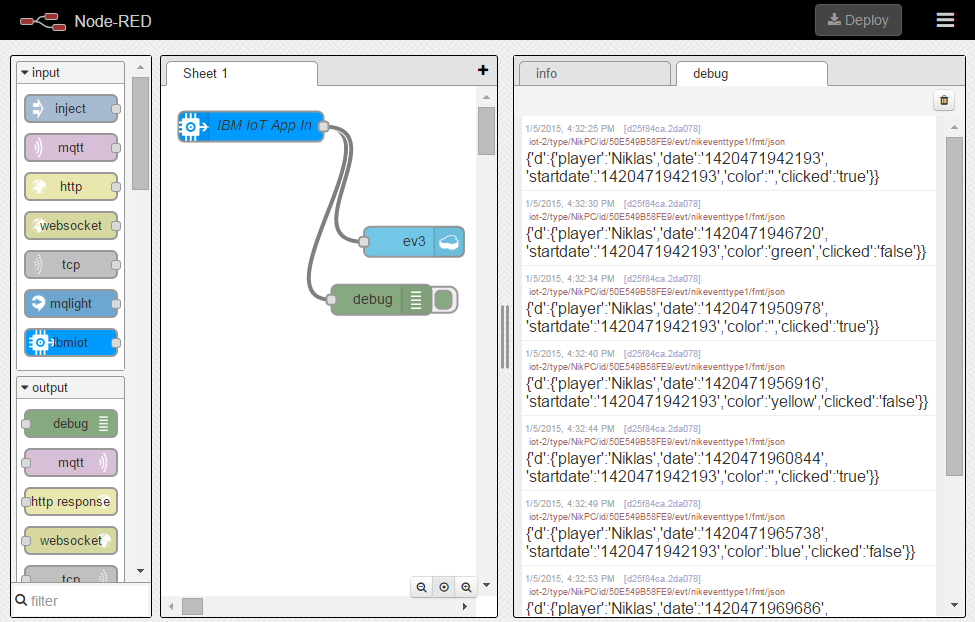Image resolution: width=975 pixels, height=622 pixels.
Task: Toggle the debug node output button
Action: pos(444,300)
